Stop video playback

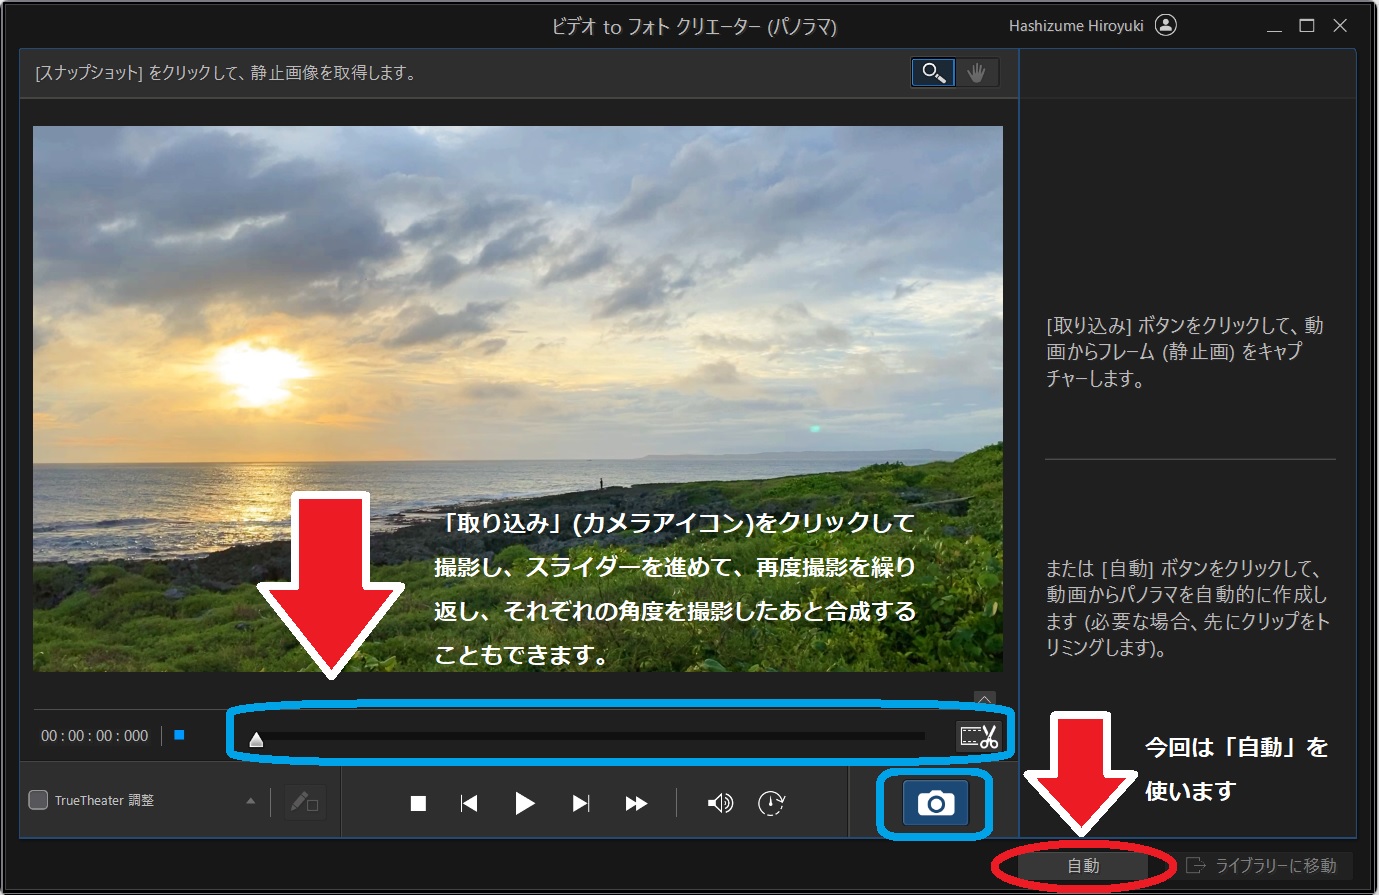click(x=418, y=803)
